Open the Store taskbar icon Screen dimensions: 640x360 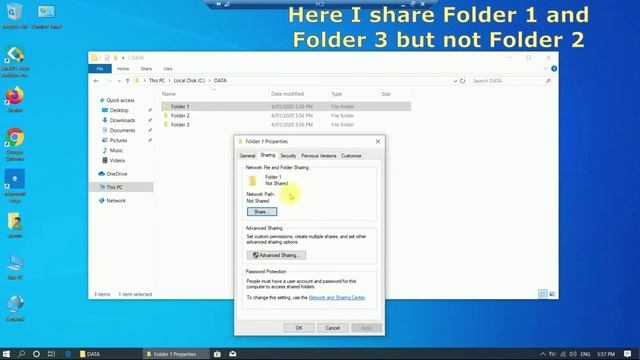[x=217, y=354]
